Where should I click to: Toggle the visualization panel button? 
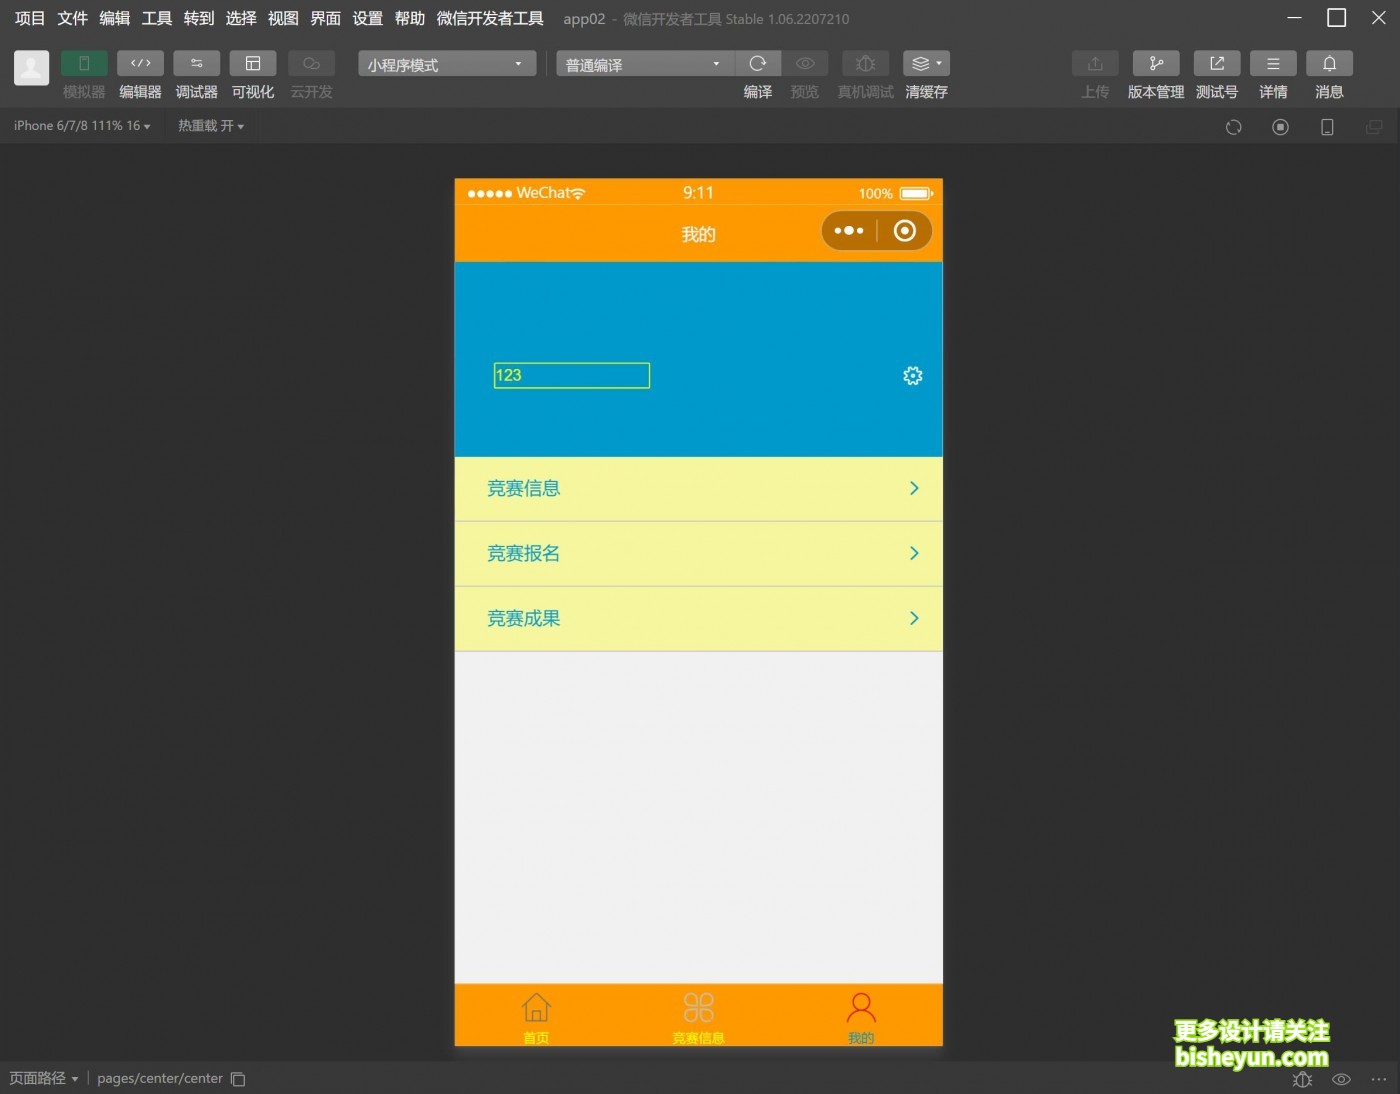point(253,63)
